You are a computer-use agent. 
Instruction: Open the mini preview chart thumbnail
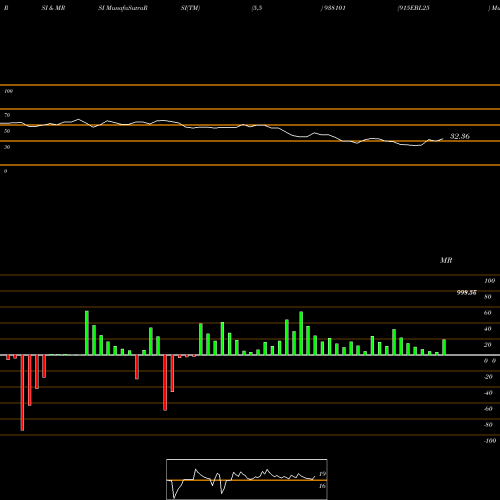tap(247, 479)
